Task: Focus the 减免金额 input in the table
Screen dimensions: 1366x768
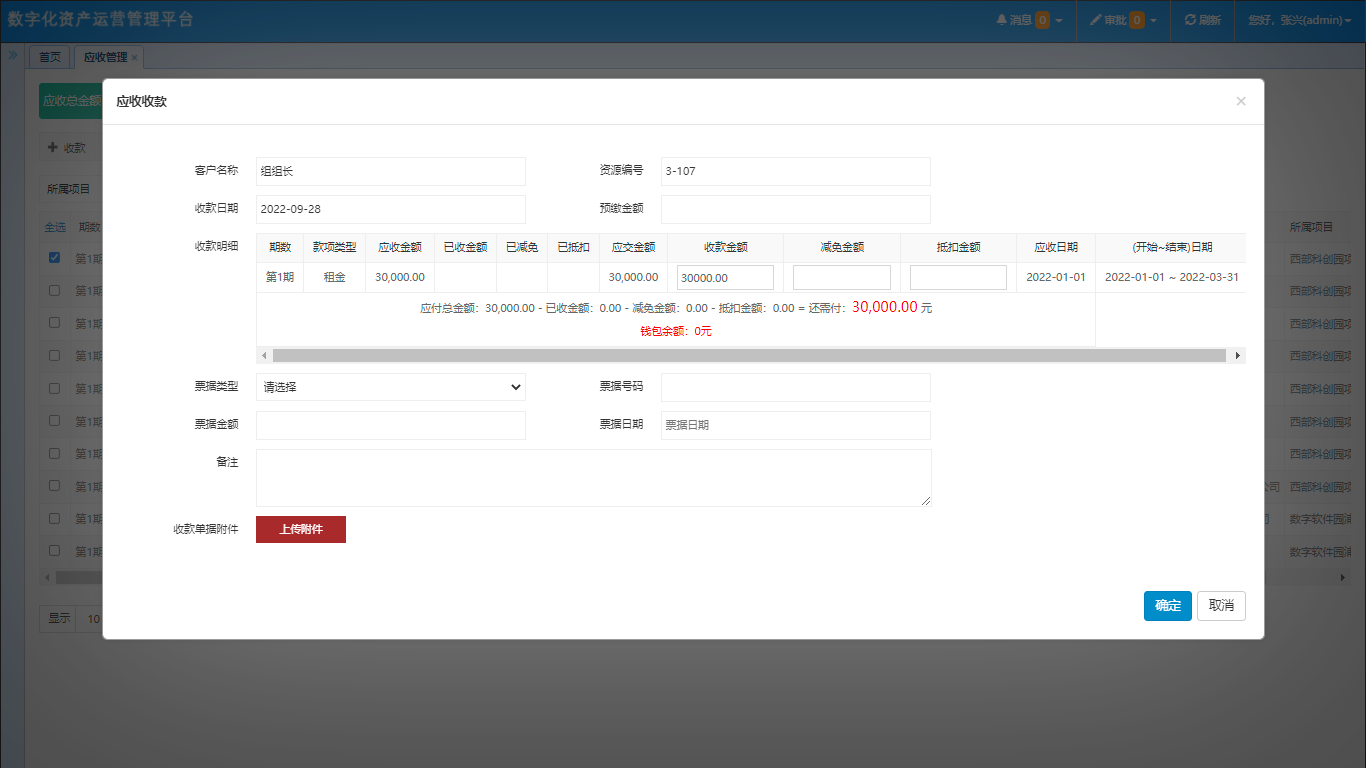Action: (x=842, y=277)
